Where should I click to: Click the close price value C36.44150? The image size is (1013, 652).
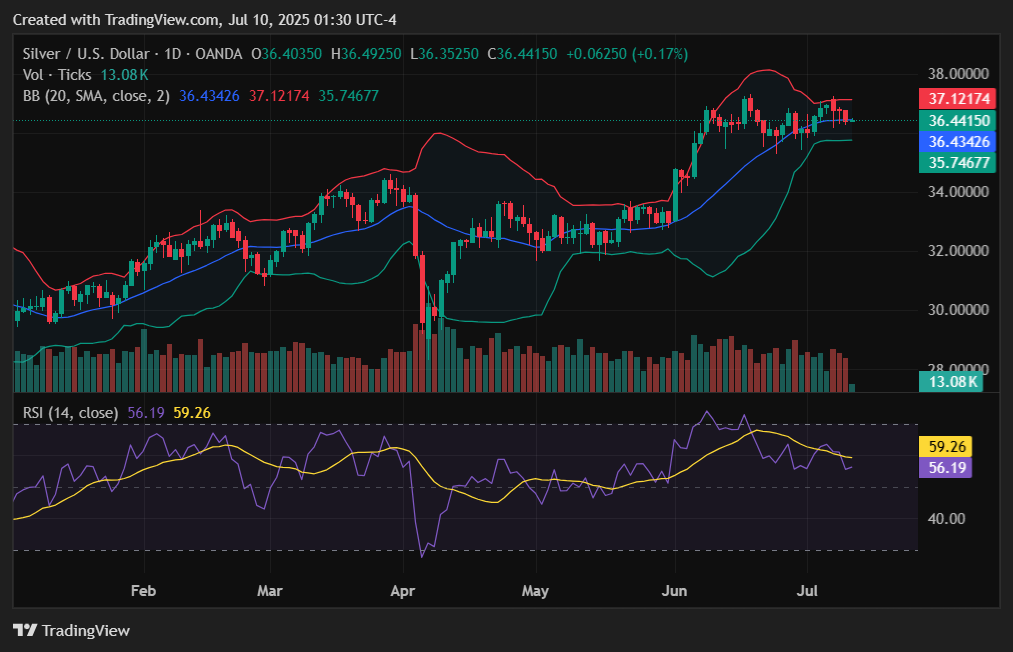click(x=522, y=54)
